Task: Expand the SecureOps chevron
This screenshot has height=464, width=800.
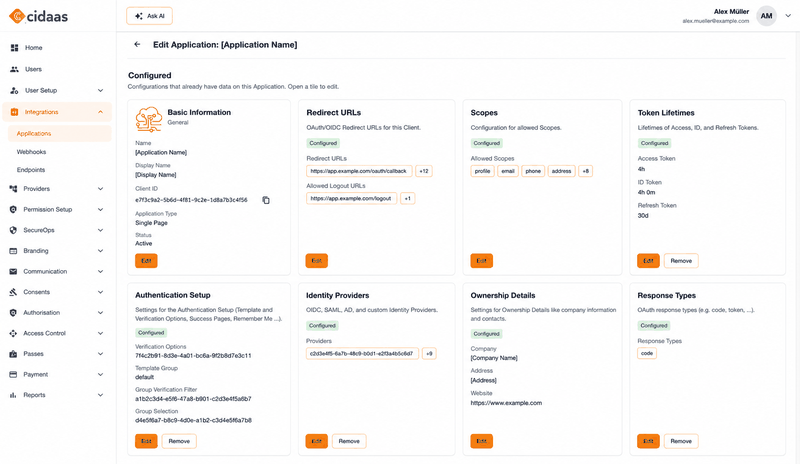Action: 101,230
